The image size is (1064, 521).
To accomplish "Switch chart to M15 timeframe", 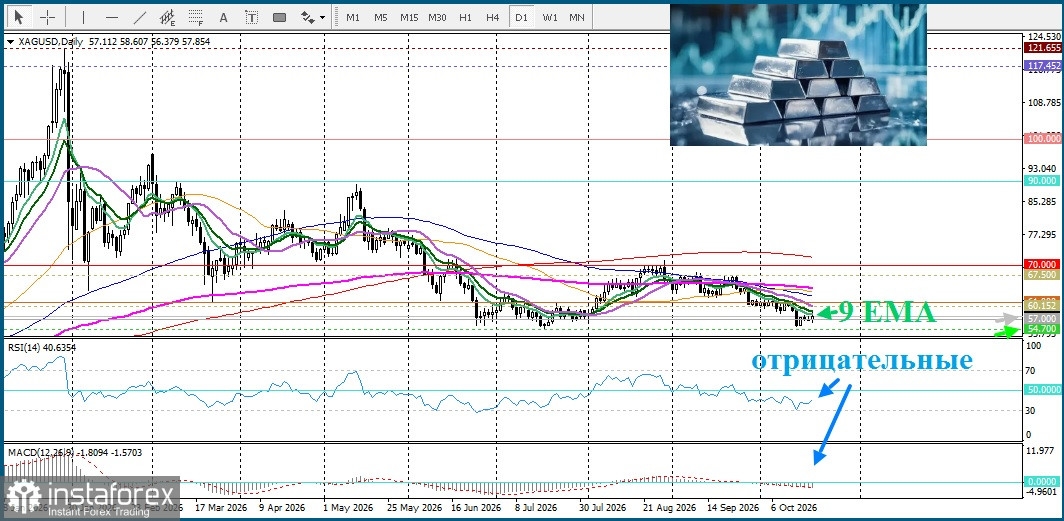I will tap(408, 18).
